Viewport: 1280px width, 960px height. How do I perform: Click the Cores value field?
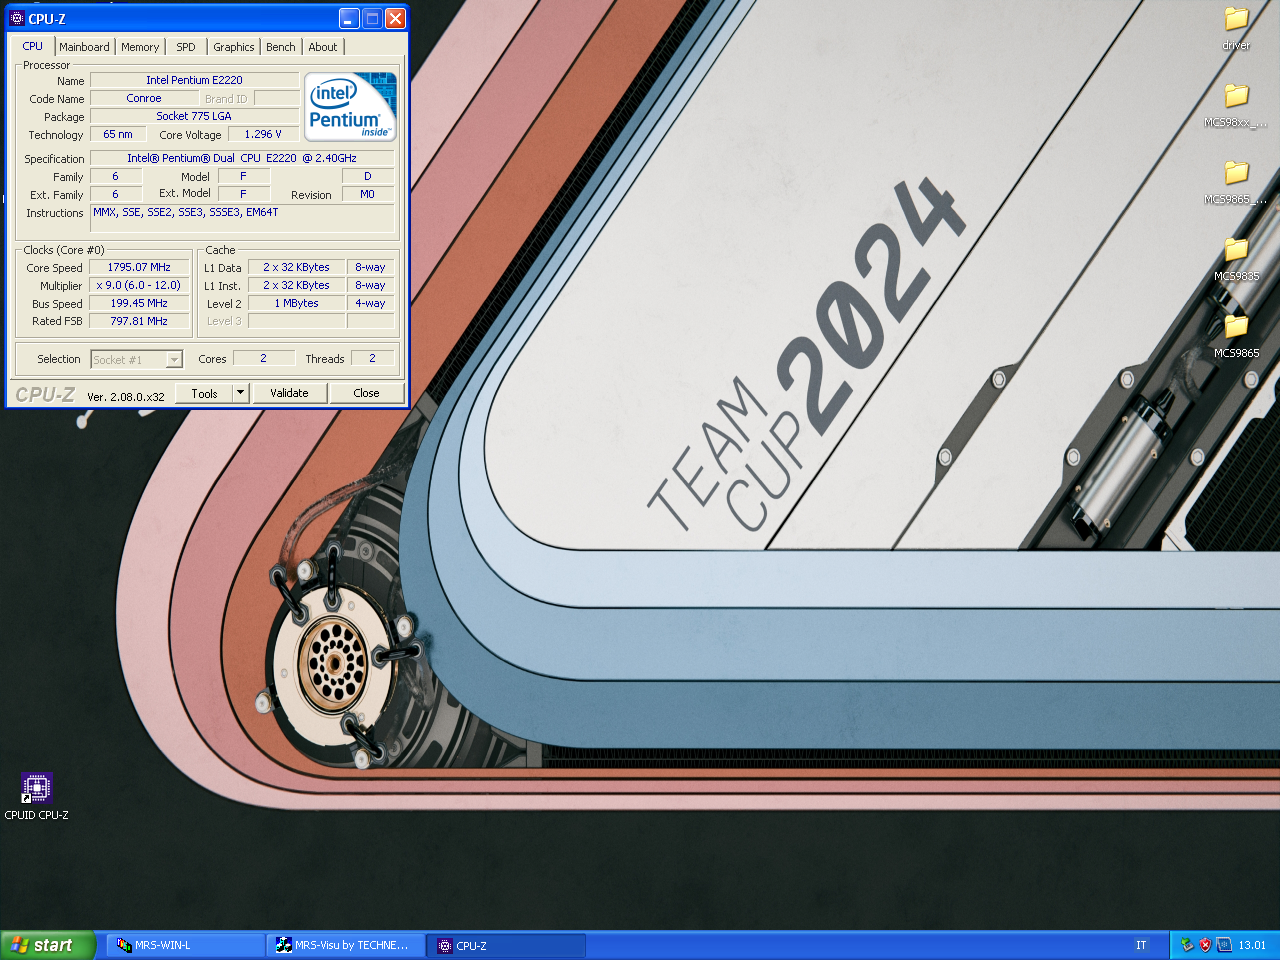click(263, 358)
